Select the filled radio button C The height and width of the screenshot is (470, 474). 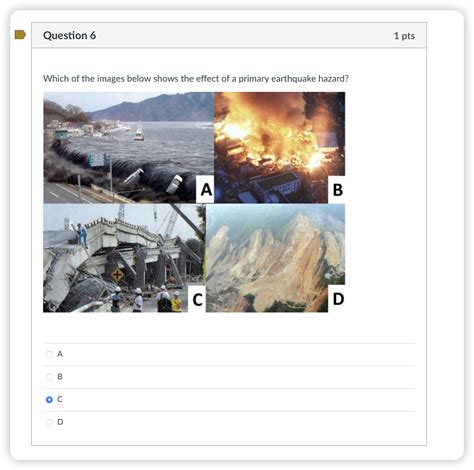[49, 399]
